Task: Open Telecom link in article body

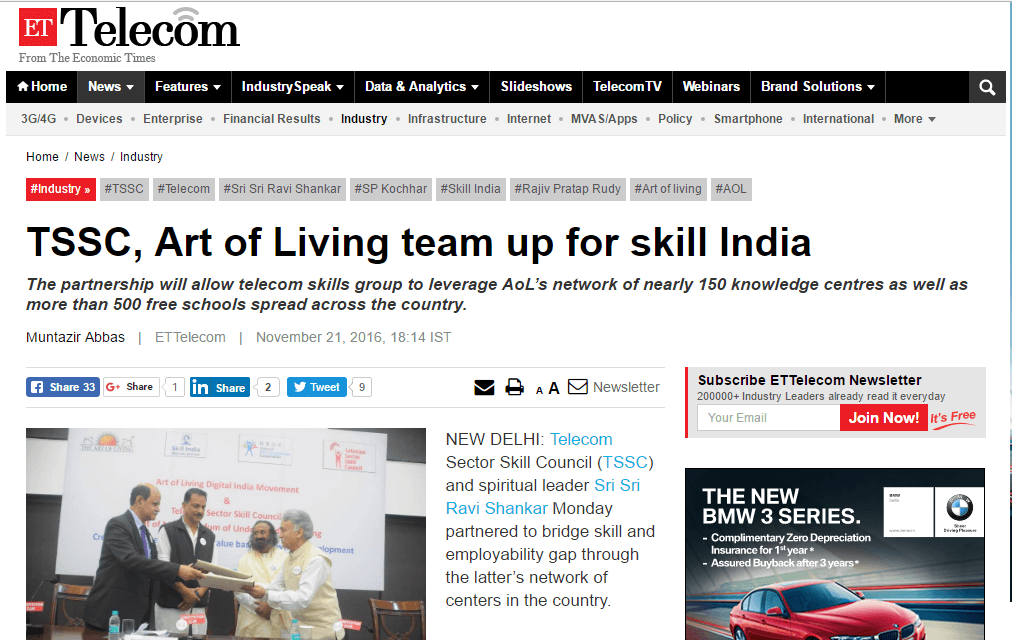Action: point(581,439)
